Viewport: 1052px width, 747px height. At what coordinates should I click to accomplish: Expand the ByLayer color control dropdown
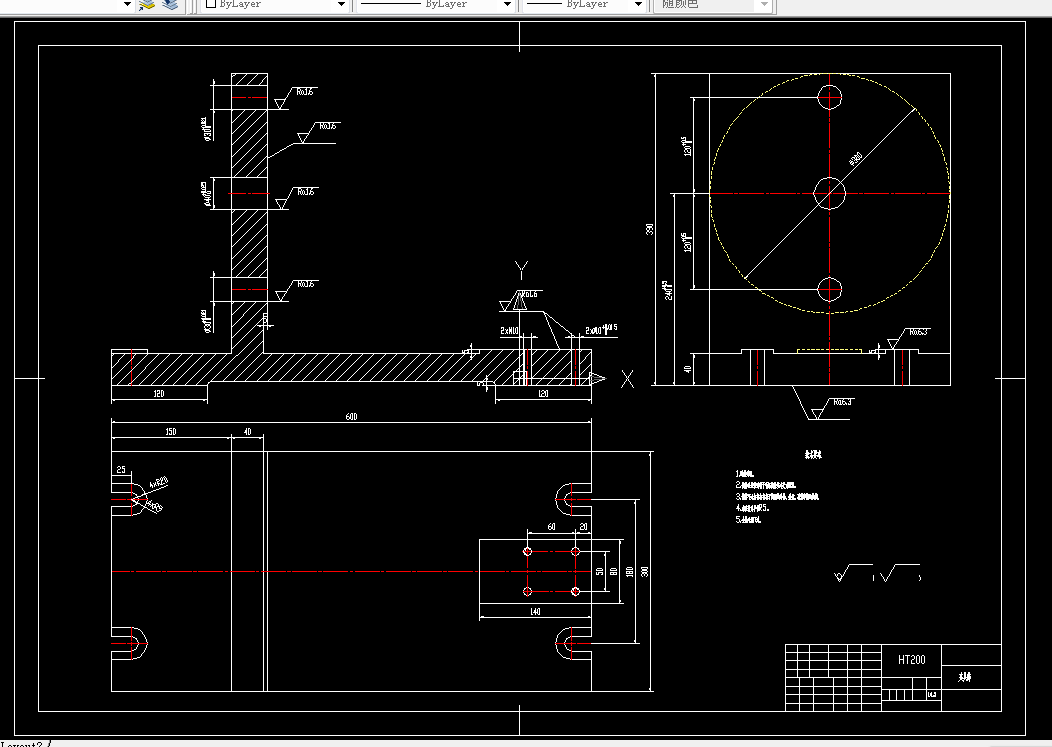tap(341, 4)
